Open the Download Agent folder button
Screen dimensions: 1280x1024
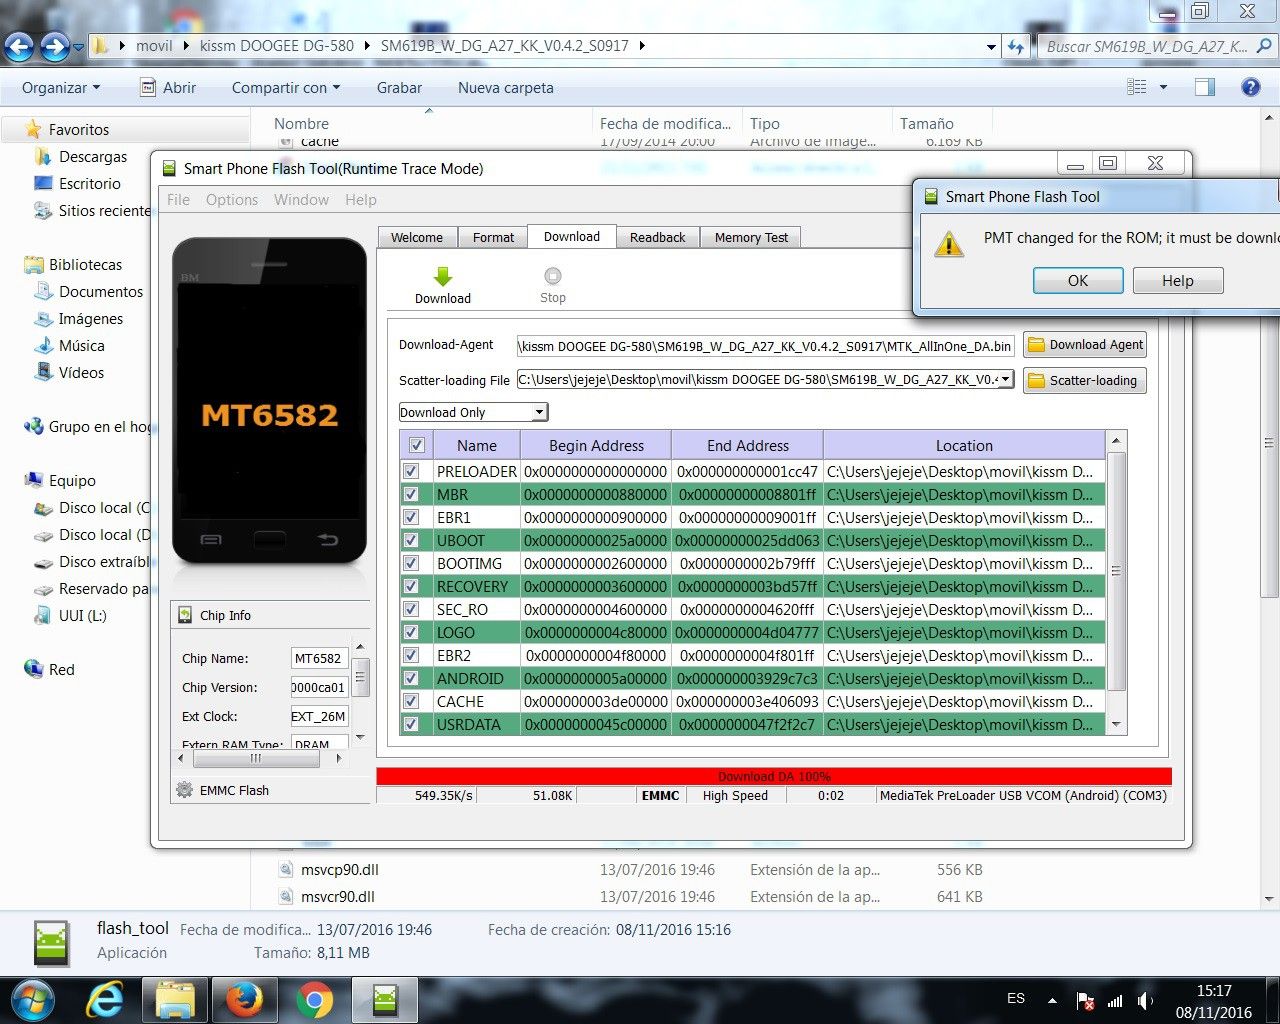point(1085,345)
